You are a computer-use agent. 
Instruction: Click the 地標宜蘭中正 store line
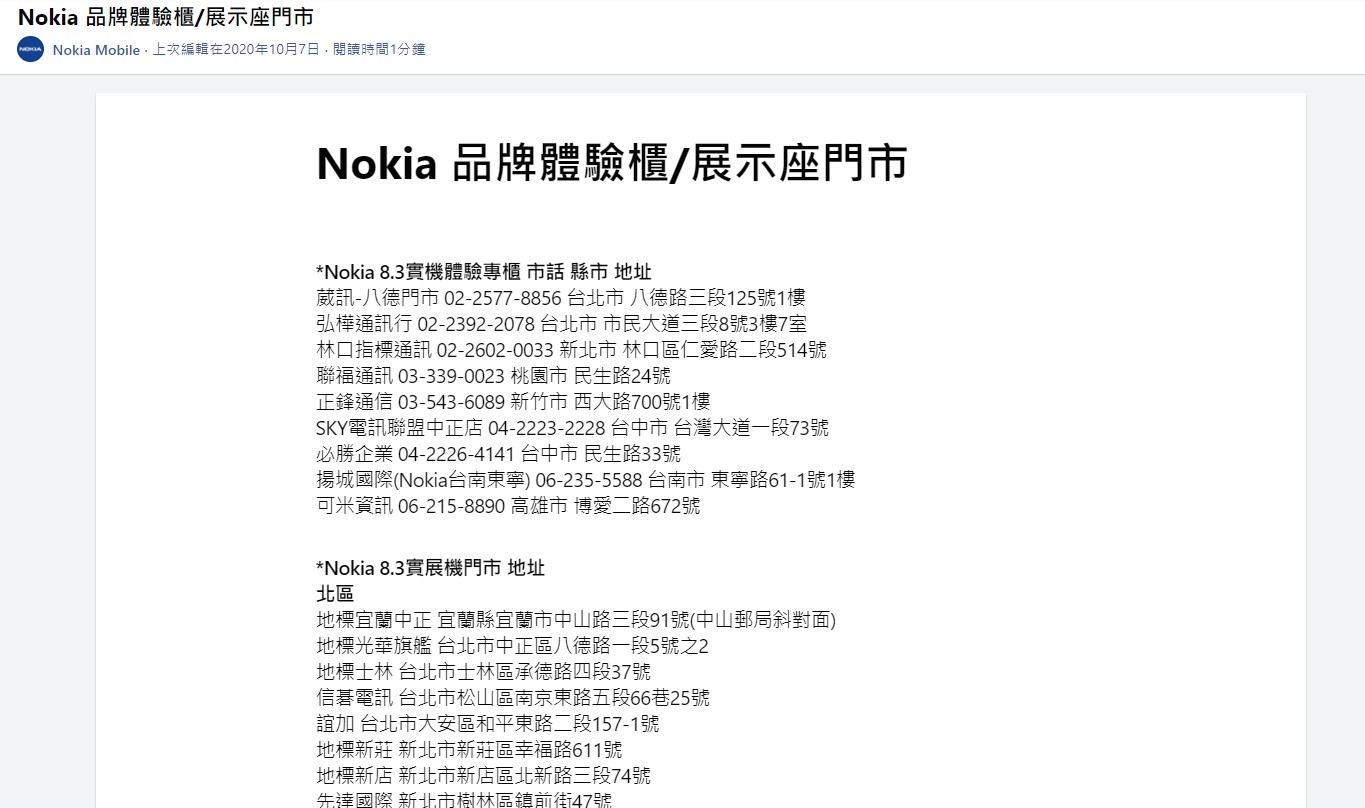[576, 620]
